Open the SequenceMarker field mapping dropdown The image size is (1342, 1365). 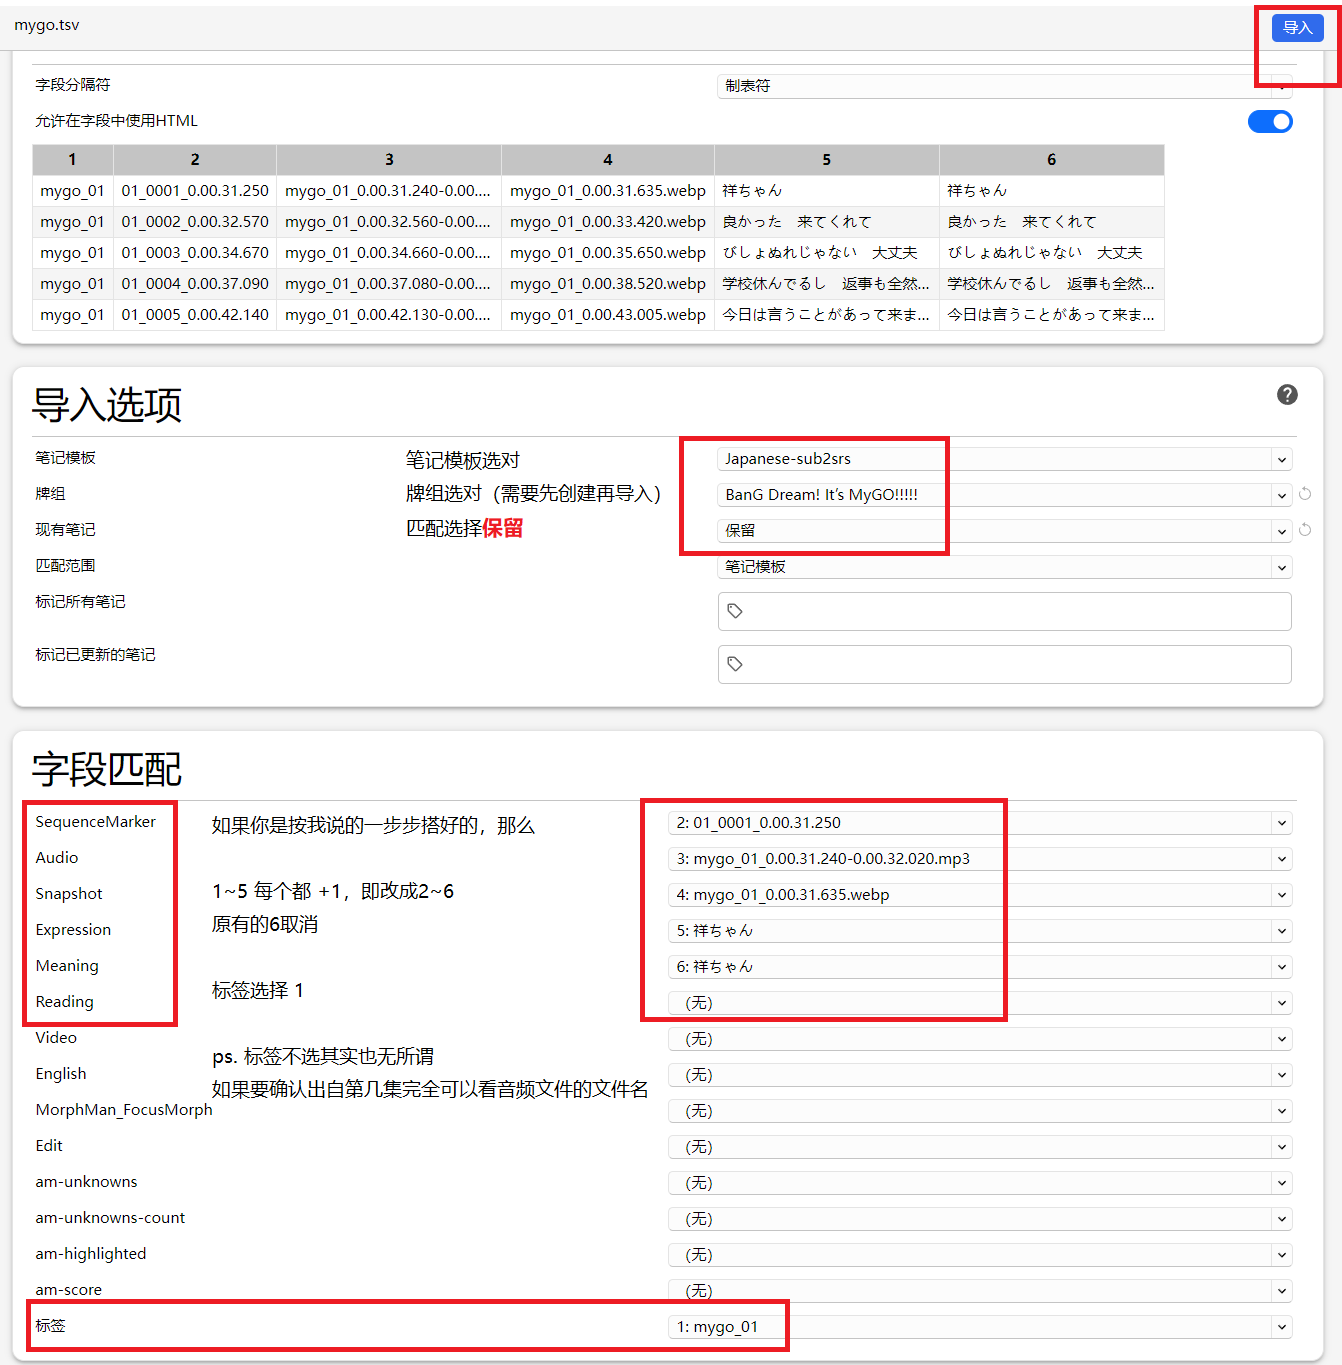pyautogui.click(x=979, y=823)
